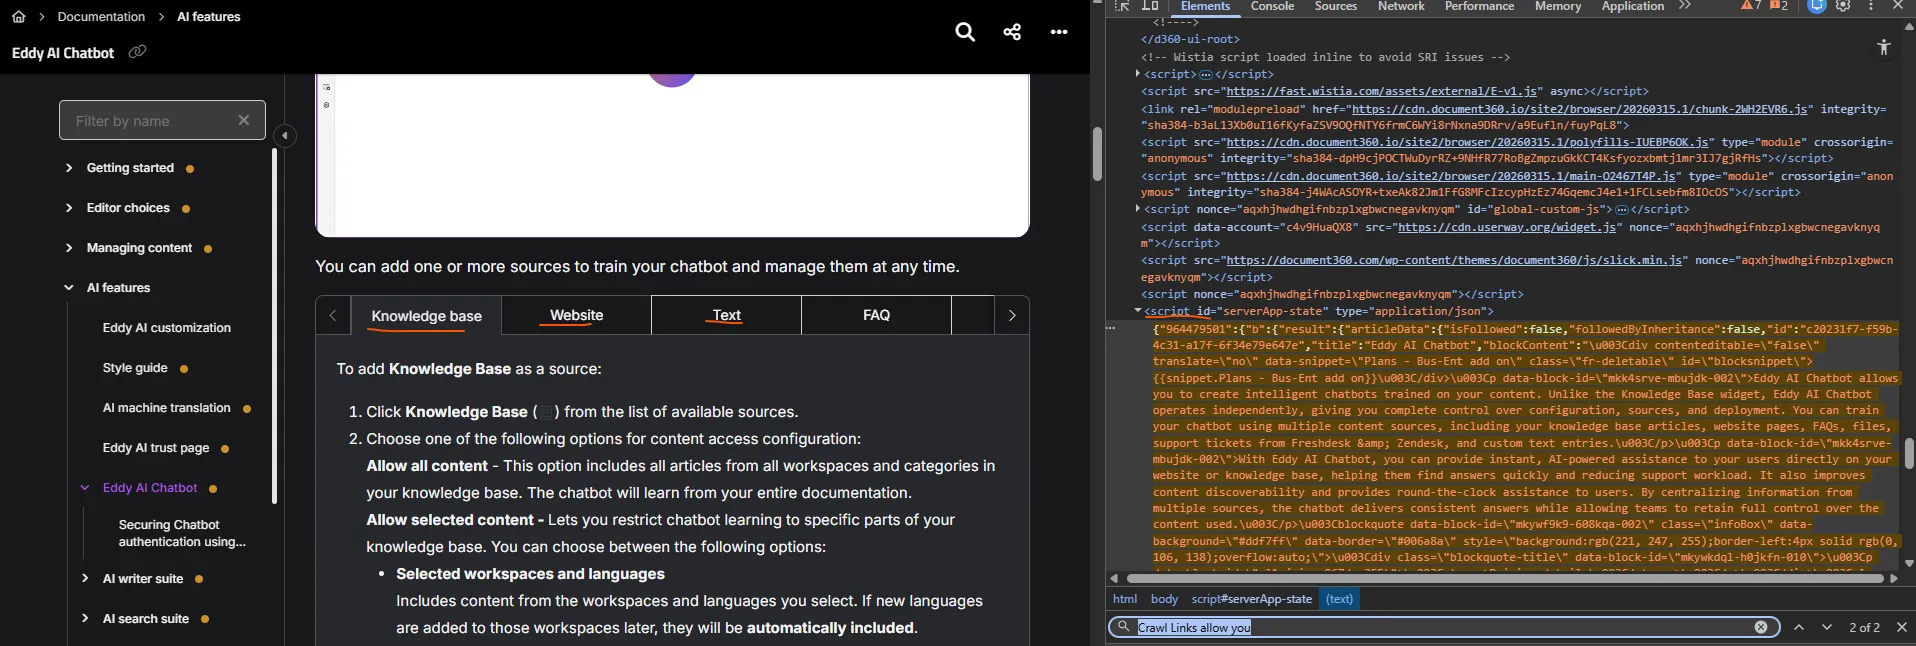Open Style guide article

135,368
